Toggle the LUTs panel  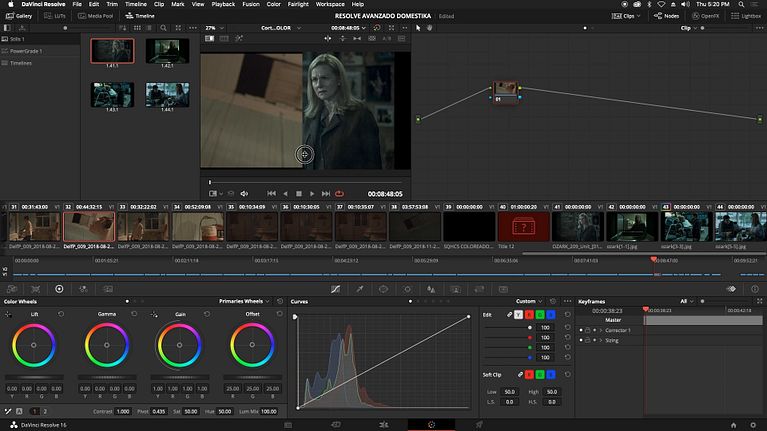point(55,16)
